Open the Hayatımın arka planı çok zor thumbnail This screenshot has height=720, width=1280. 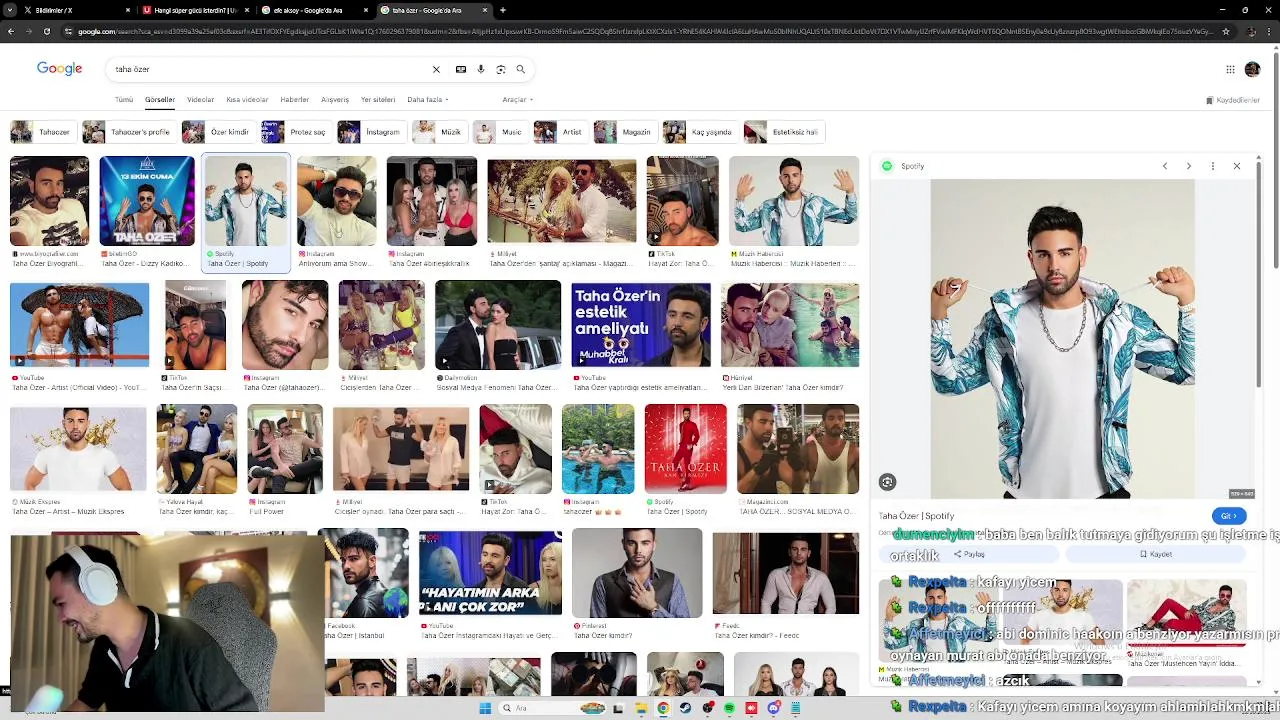tap(490, 574)
